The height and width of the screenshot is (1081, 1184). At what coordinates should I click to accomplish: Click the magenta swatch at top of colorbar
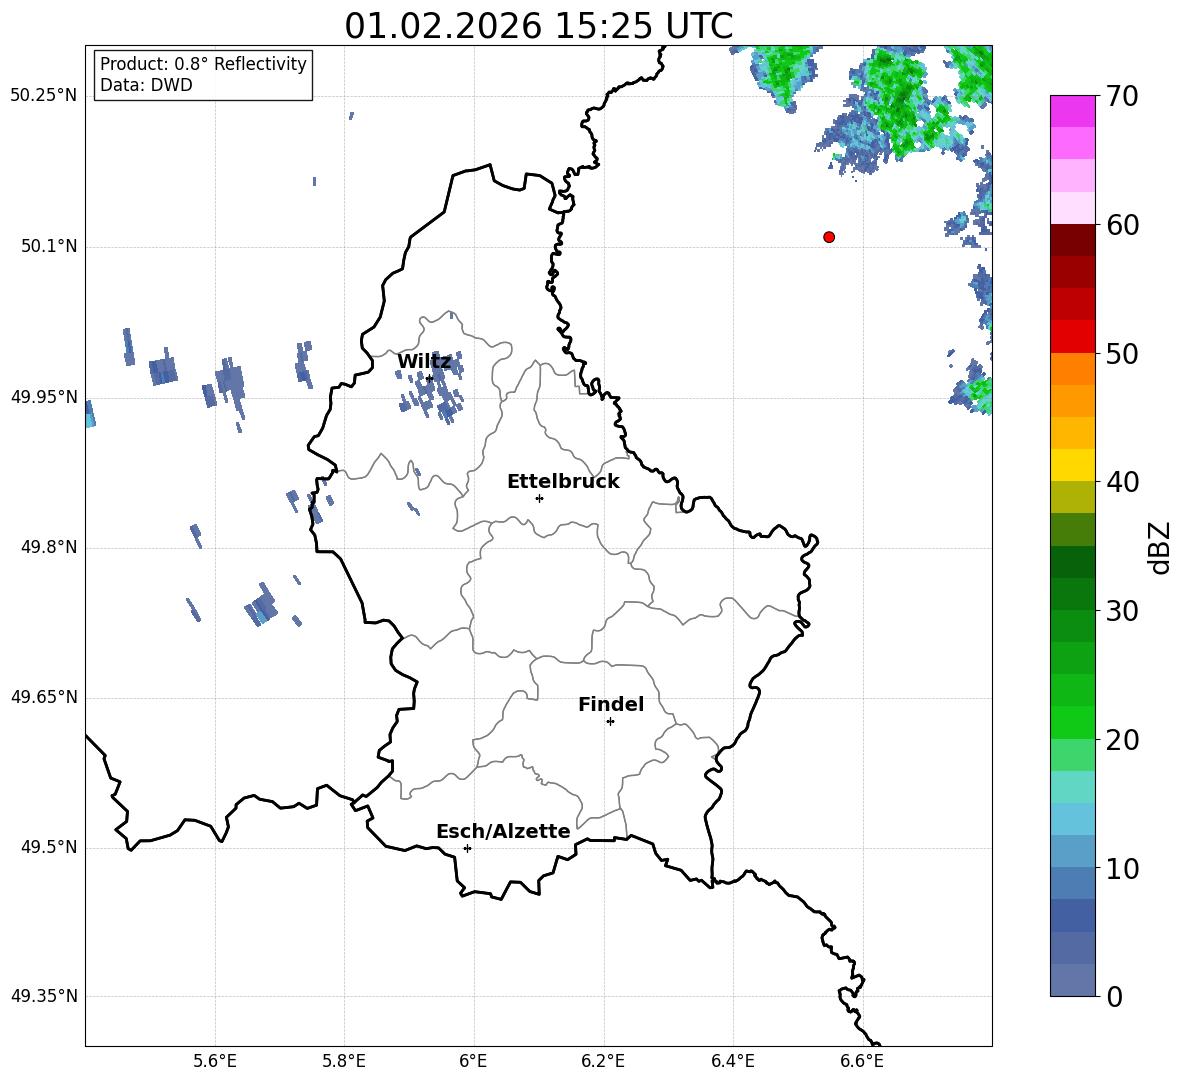point(1073,111)
